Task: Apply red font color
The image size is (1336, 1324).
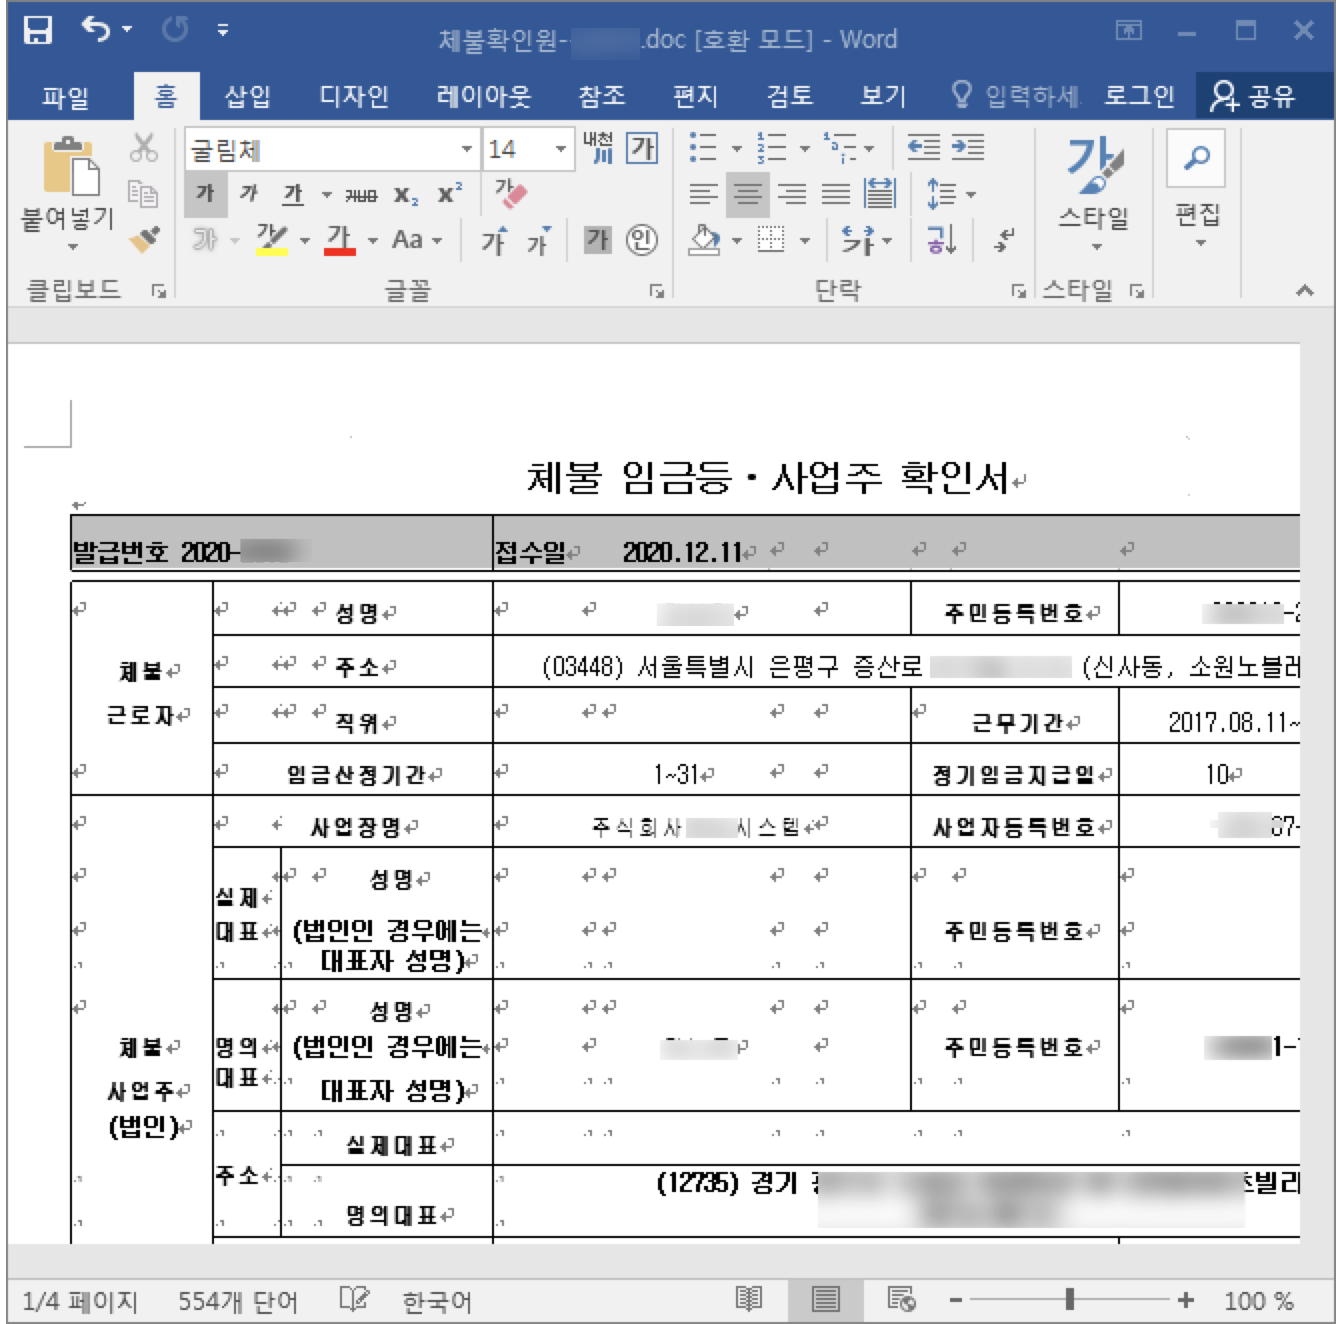Action: click(x=340, y=239)
